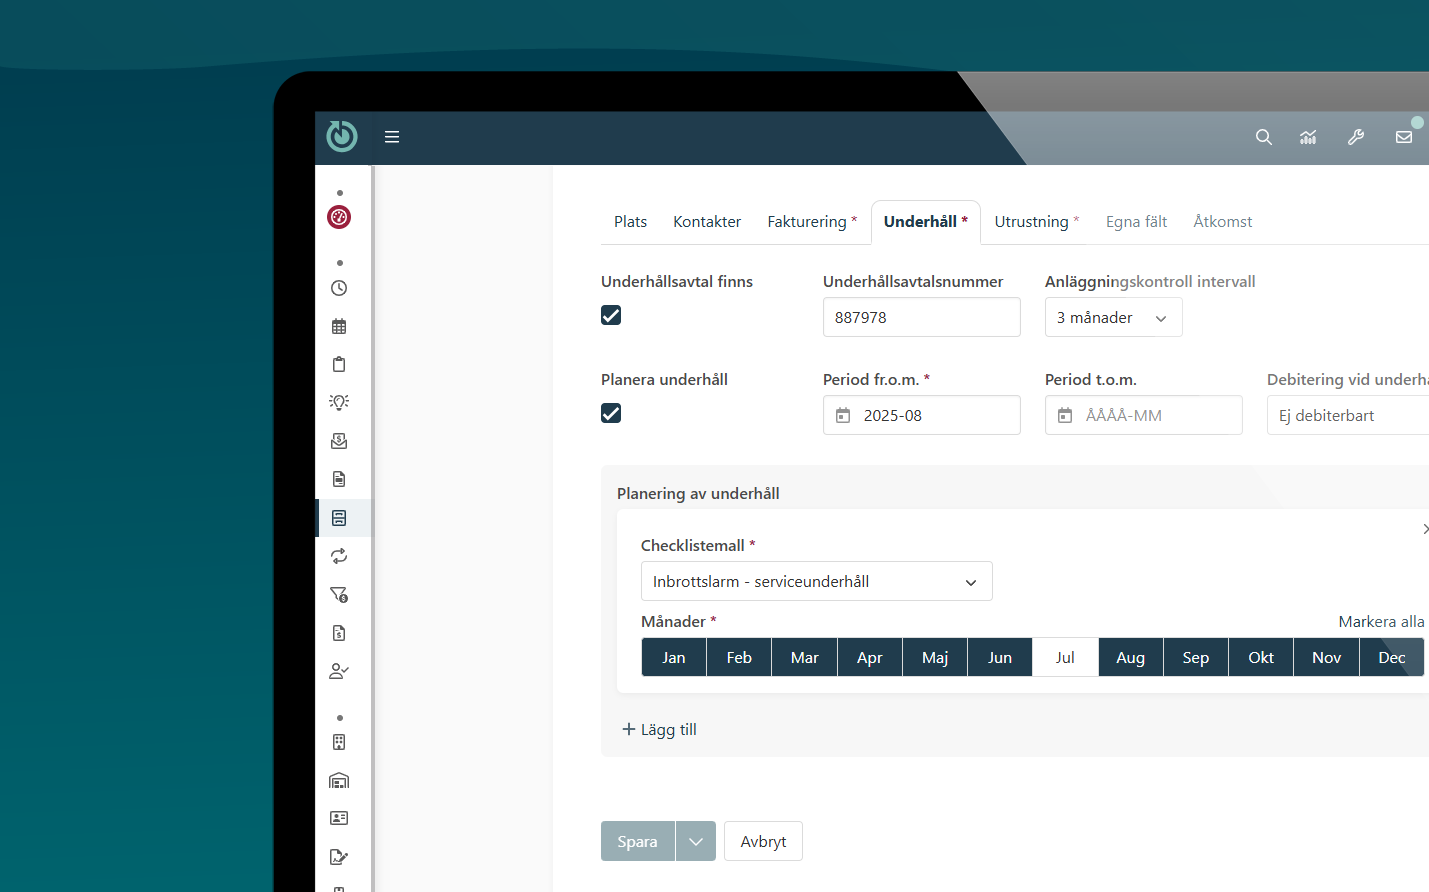Open the Anläggningskontroll intervall dropdown
This screenshot has width=1429, height=892.
point(1113,318)
